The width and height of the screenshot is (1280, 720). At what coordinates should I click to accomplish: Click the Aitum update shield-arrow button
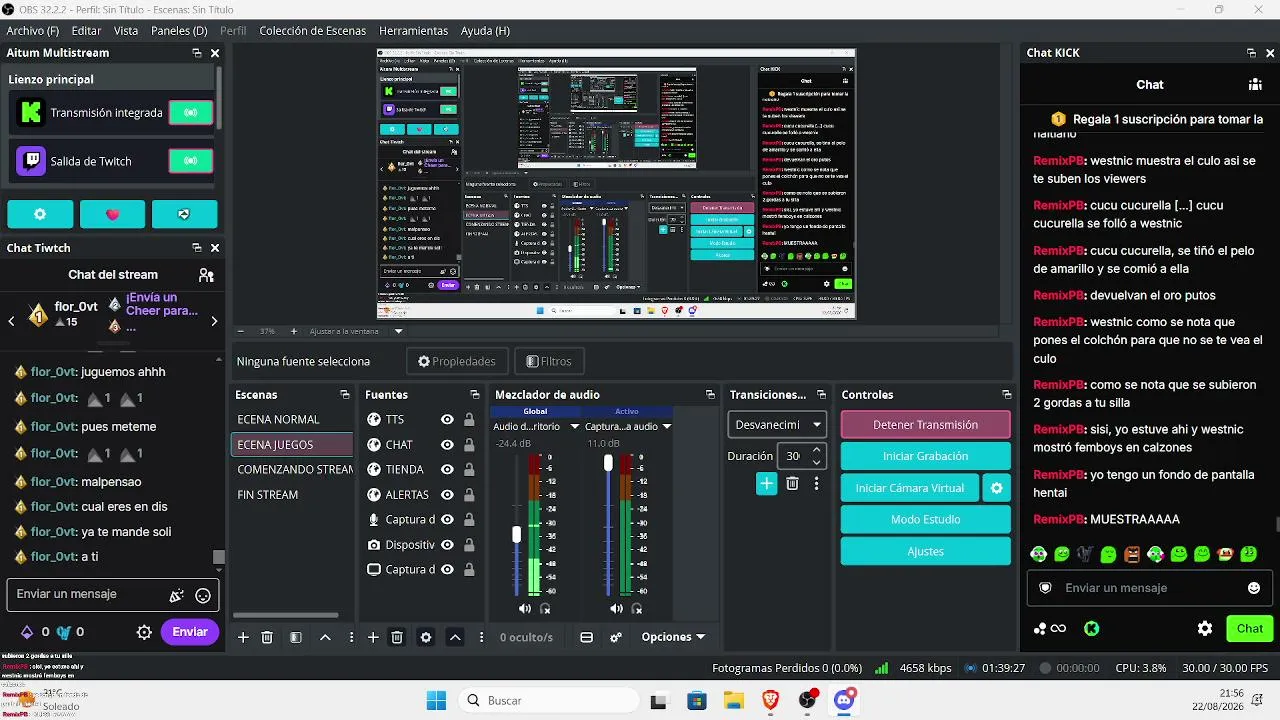point(184,214)
